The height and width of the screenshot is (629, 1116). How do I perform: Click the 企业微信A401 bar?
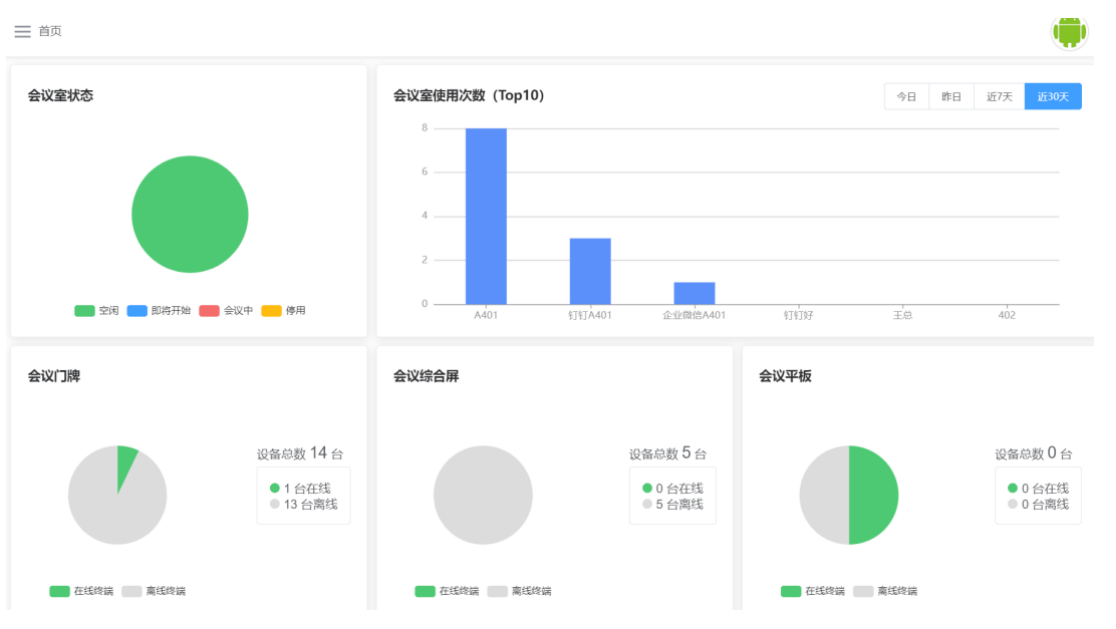click(x=694, y=293)
